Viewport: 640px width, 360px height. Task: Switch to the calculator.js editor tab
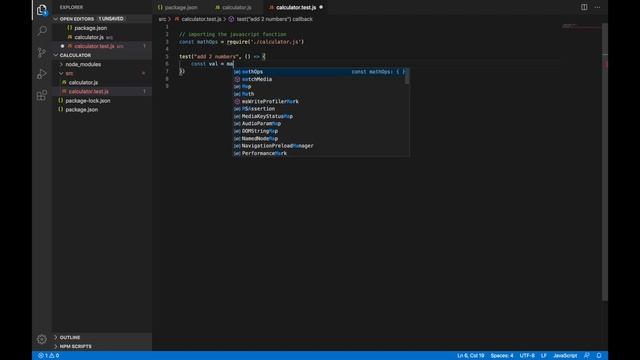click(x=234, y=7)
